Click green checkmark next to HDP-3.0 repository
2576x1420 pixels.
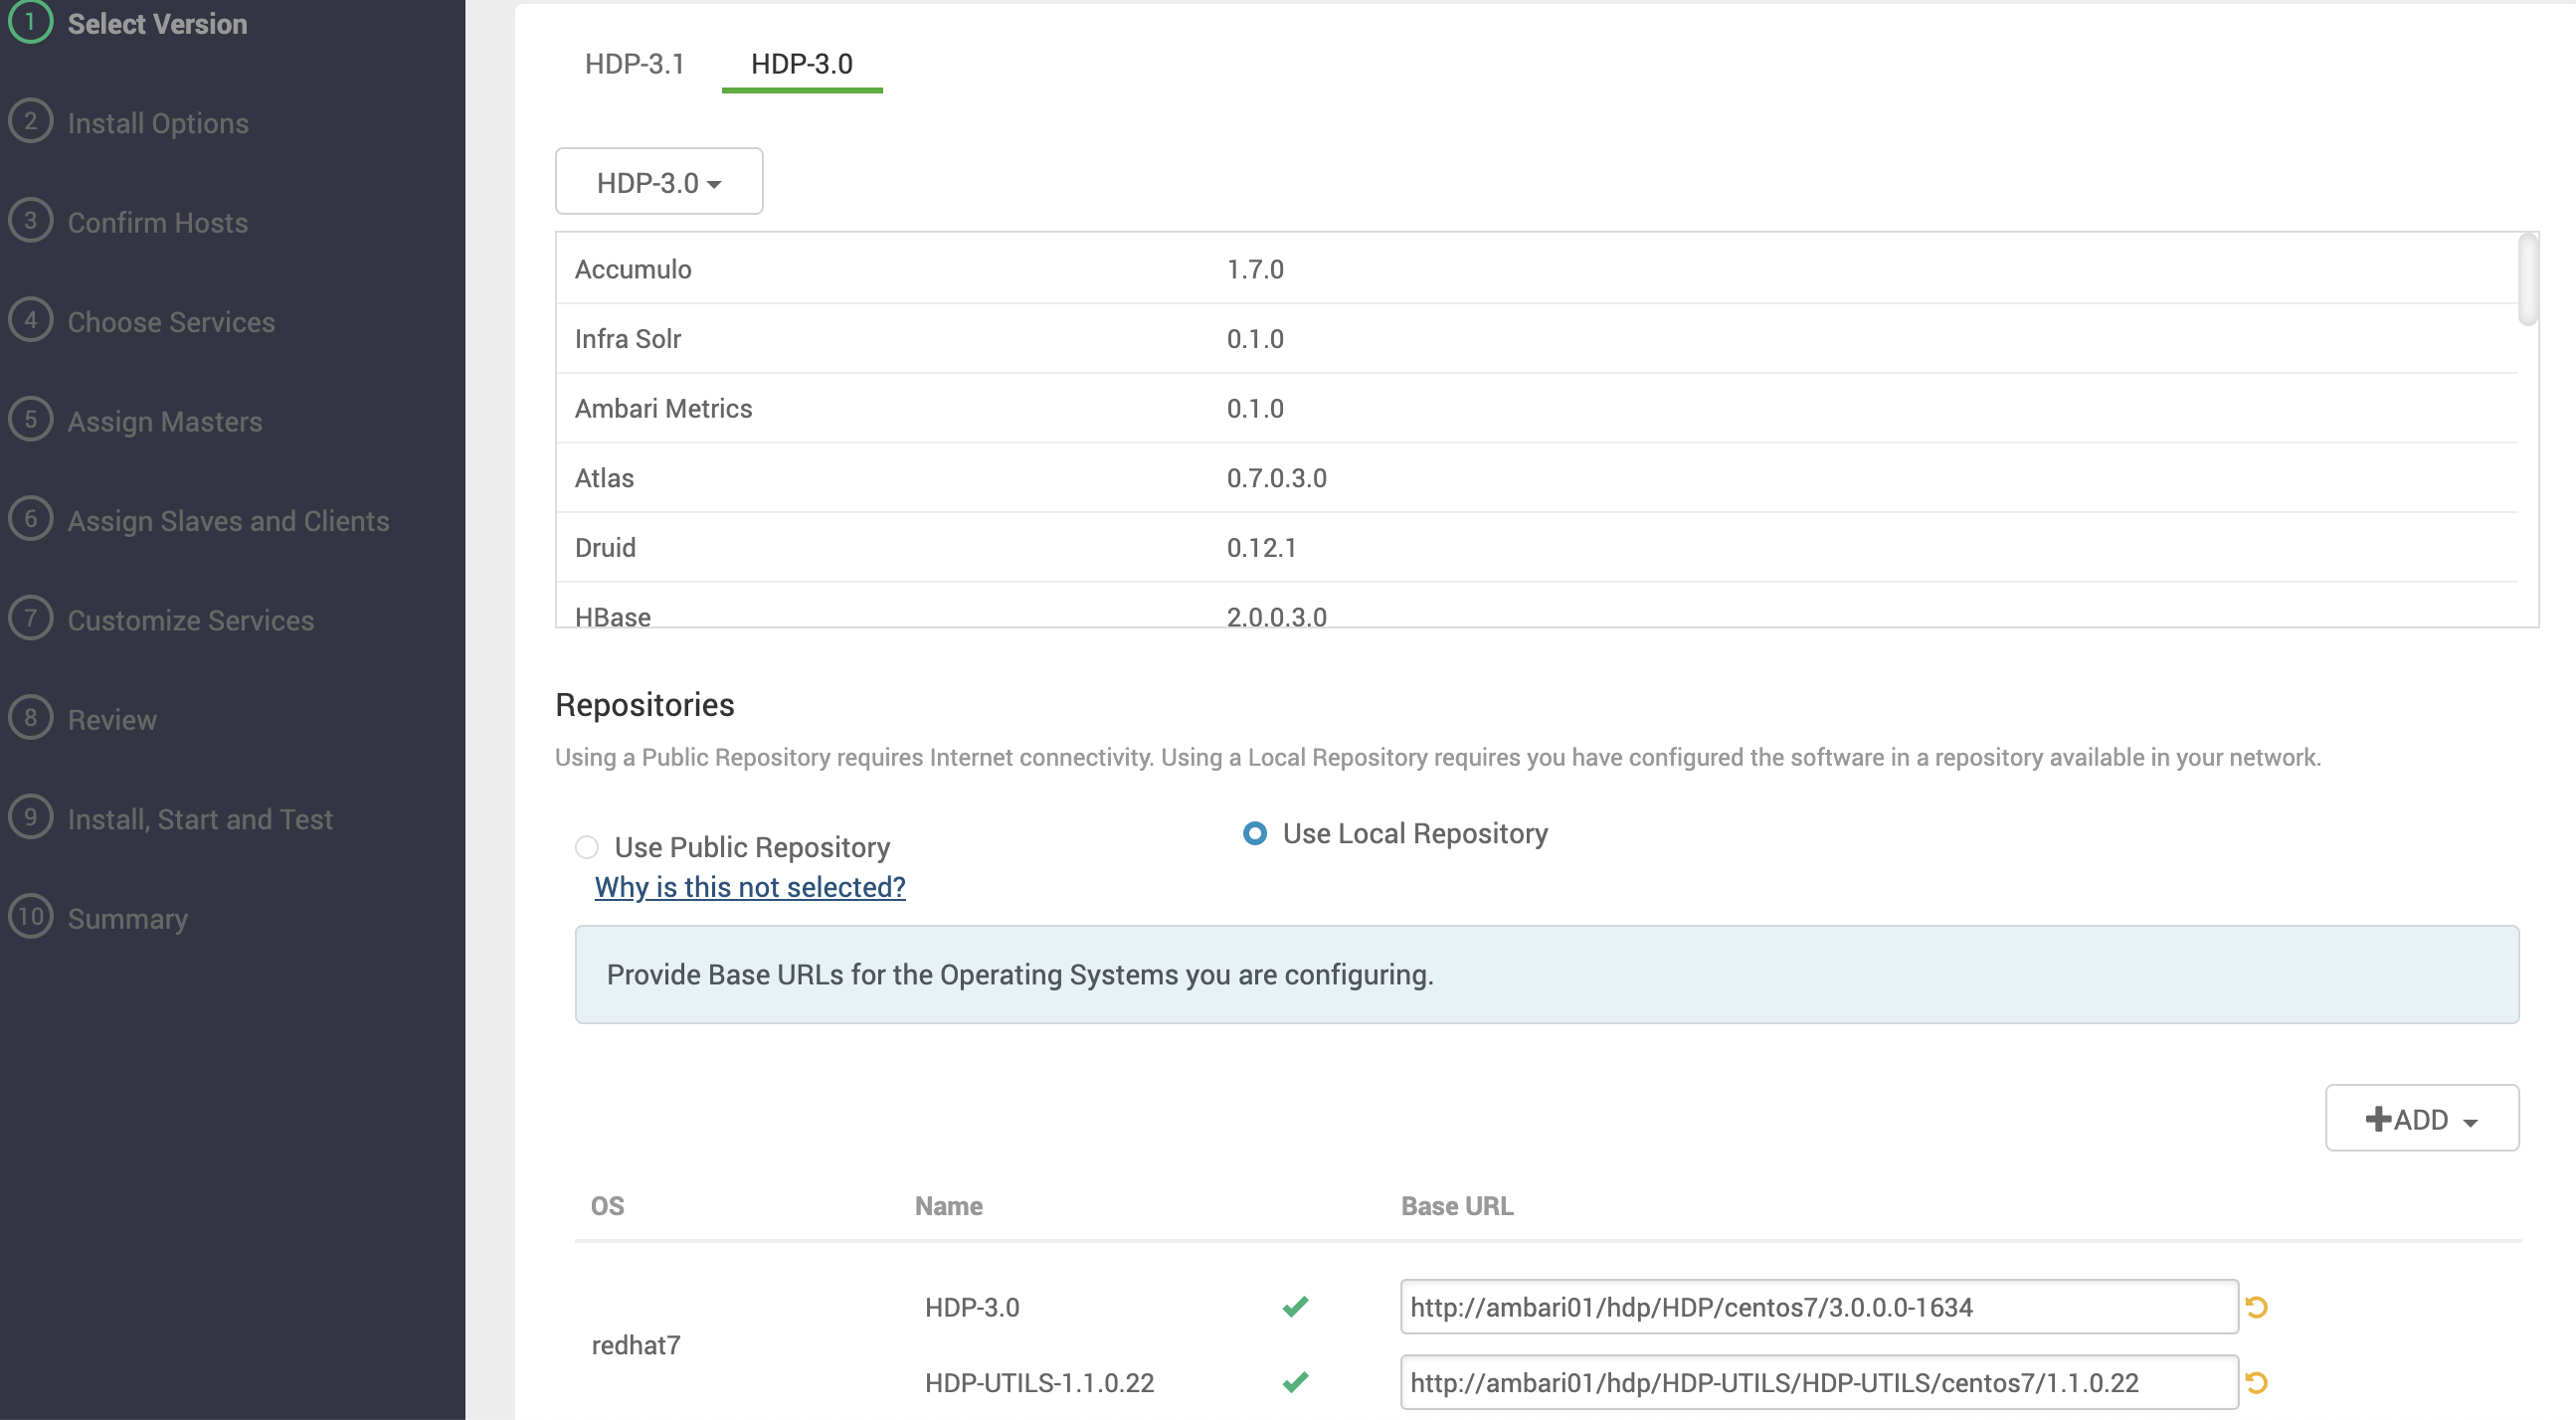[1295, 1307]
